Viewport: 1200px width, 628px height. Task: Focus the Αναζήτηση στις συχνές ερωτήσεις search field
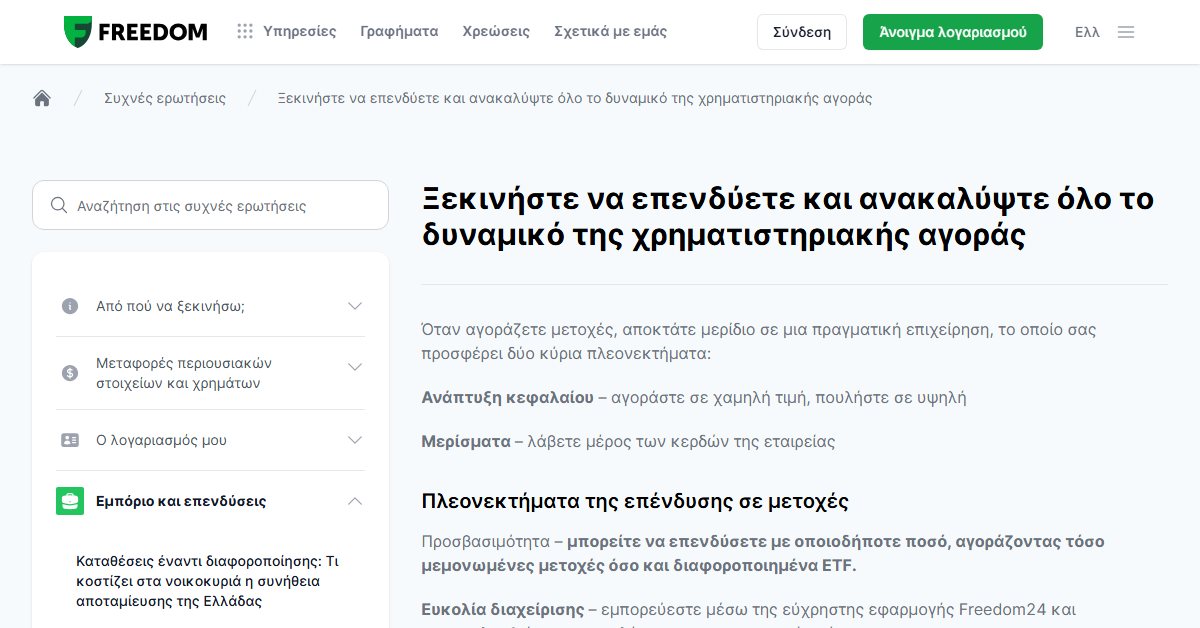210,205
